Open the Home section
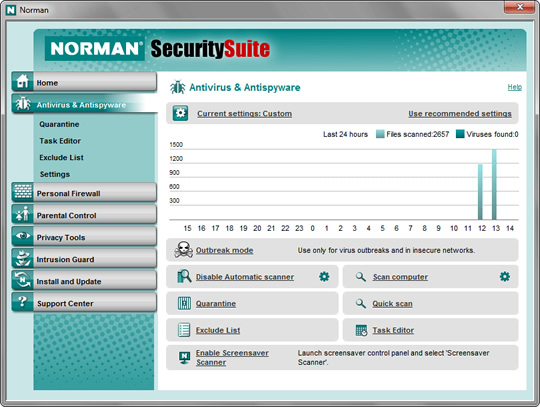The width and height of the screenshot is (540, 407). click(x=84, y=82)
